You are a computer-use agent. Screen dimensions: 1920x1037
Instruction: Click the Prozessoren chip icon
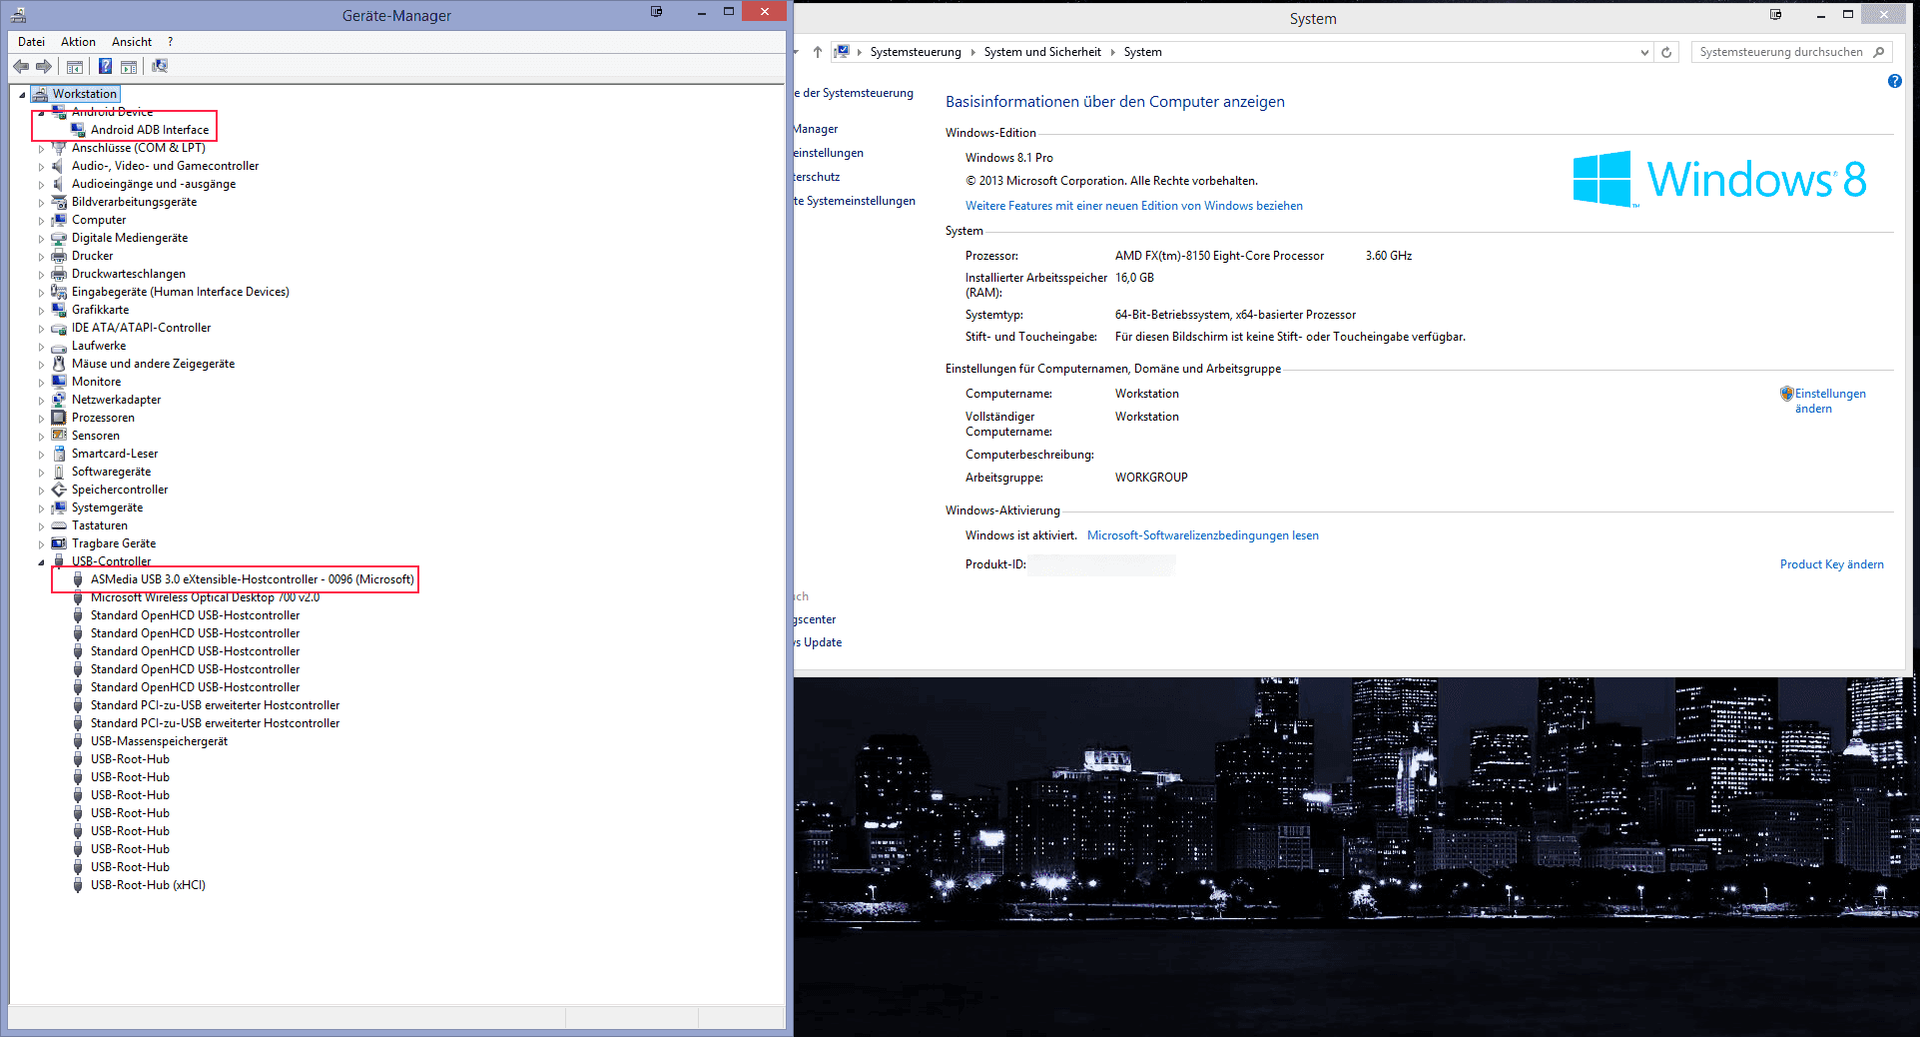(x=59, y=418)
